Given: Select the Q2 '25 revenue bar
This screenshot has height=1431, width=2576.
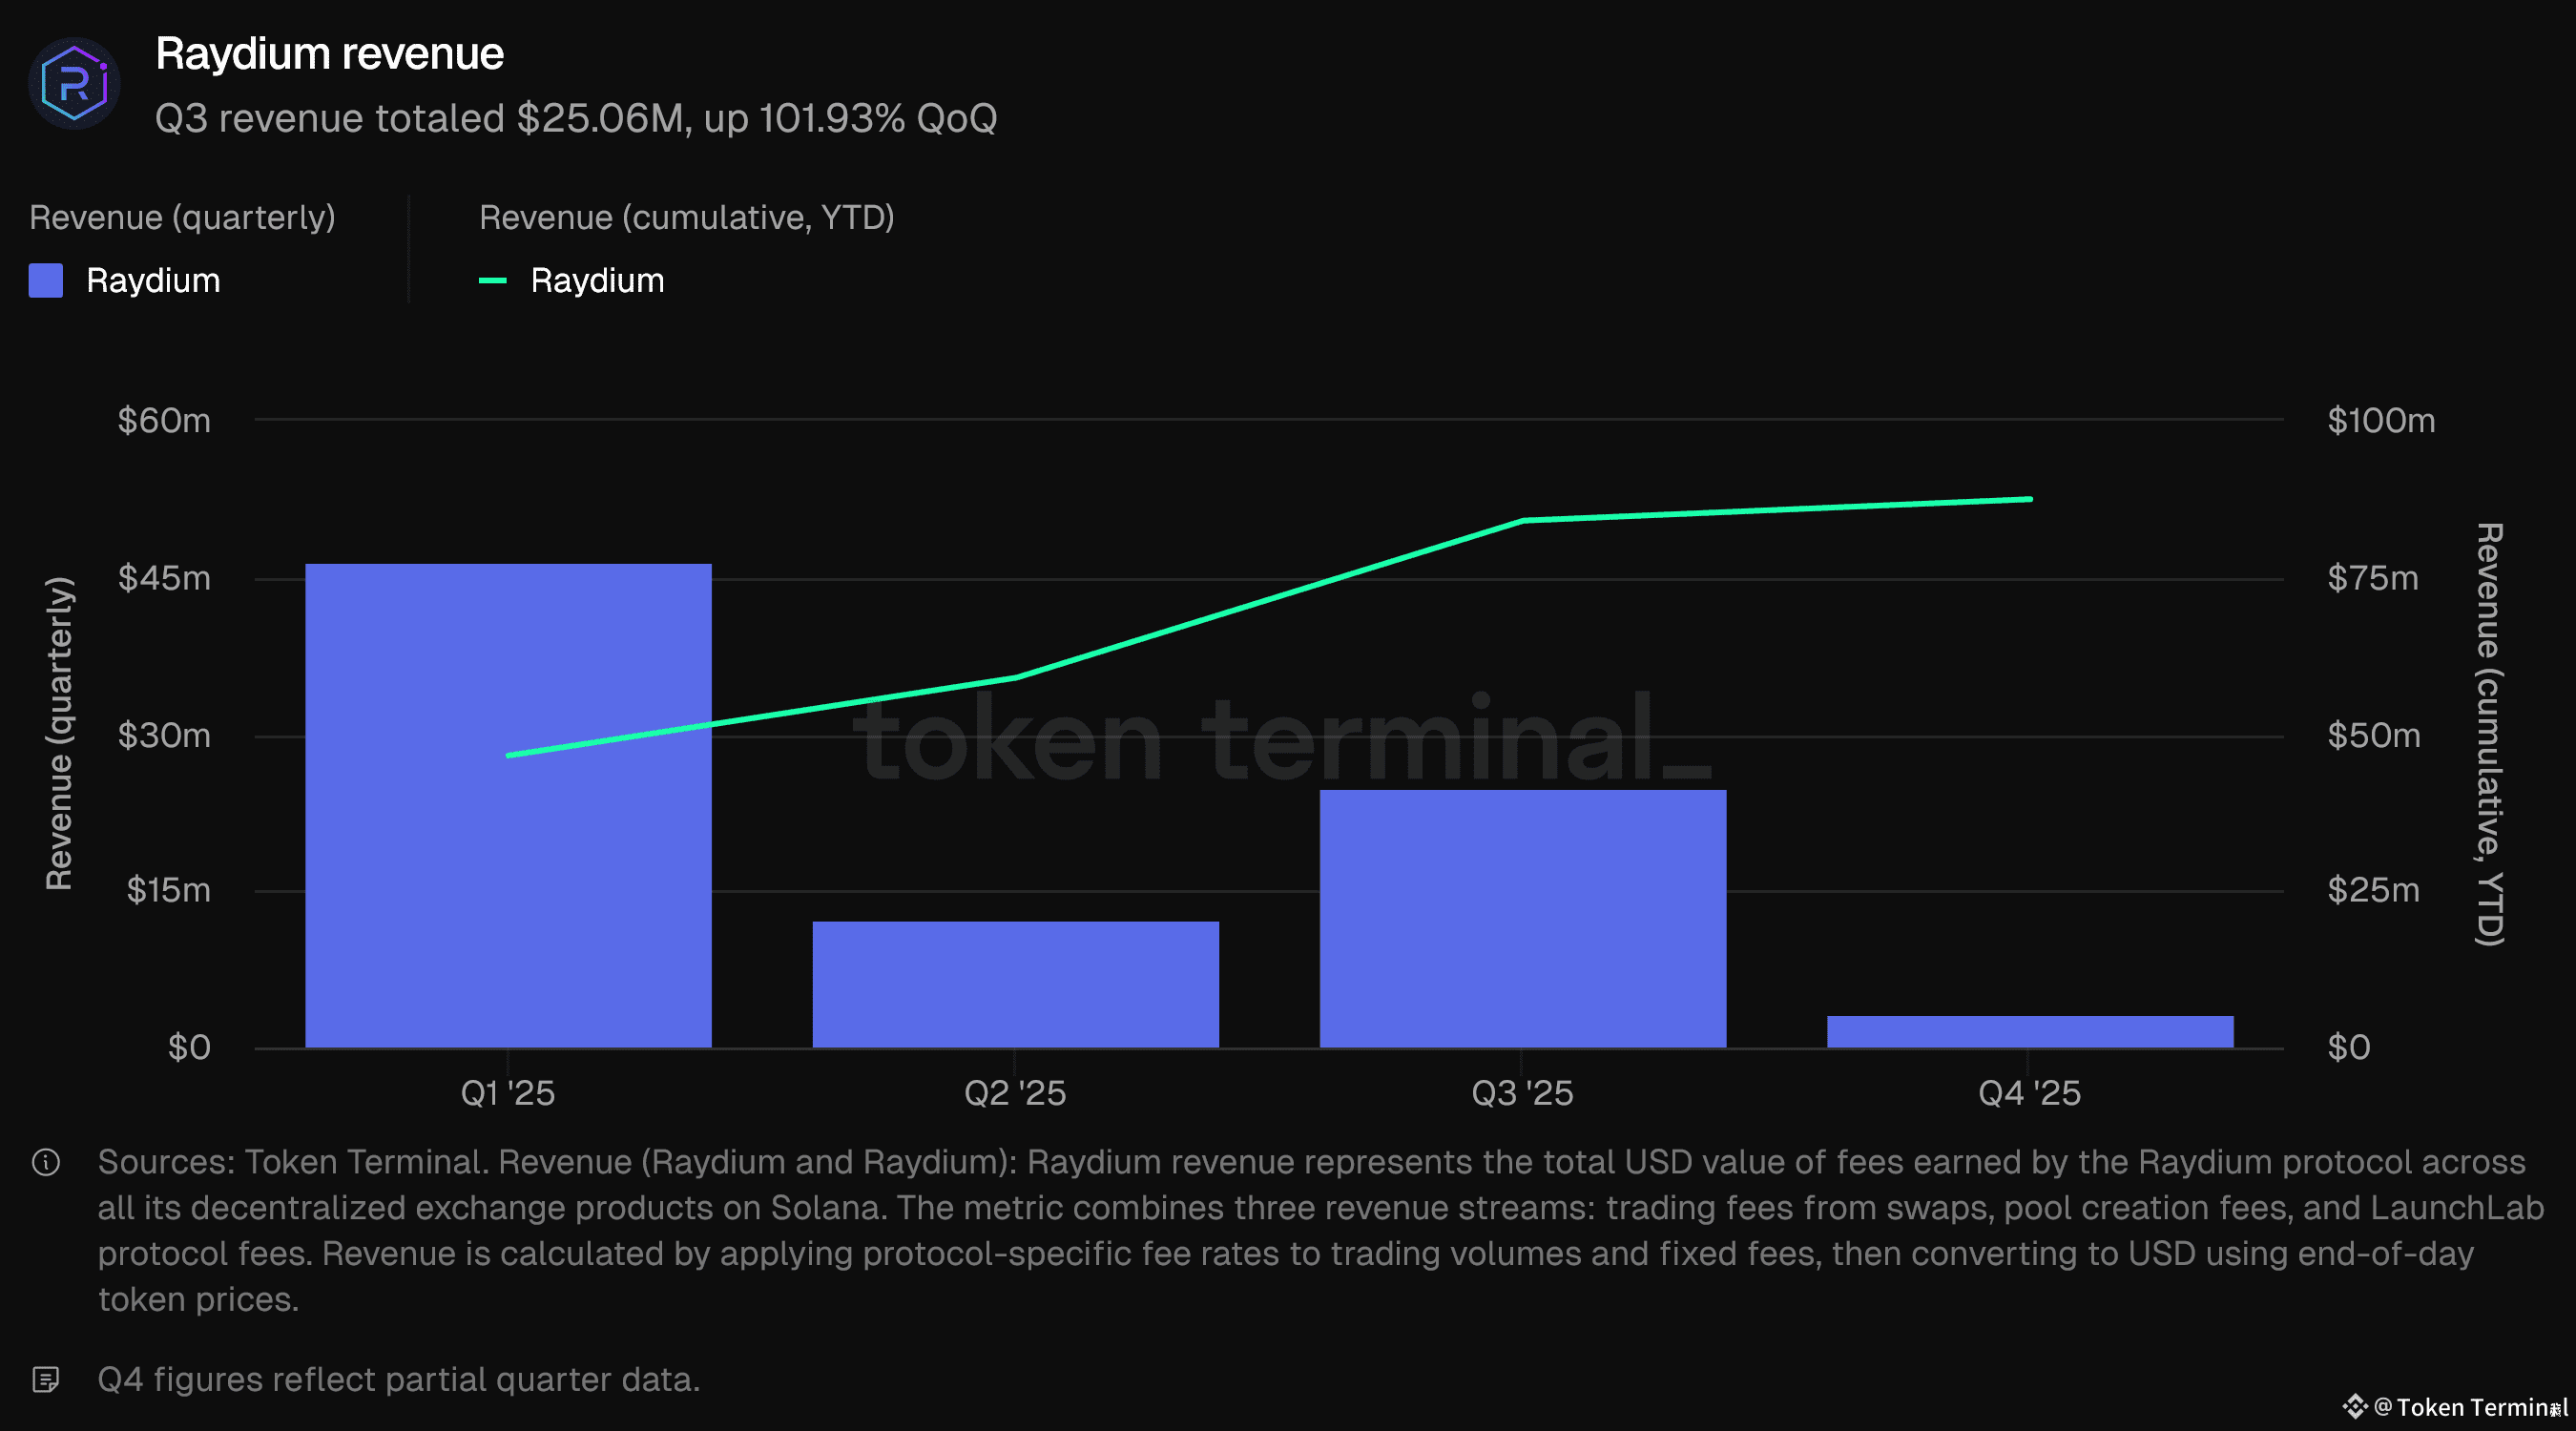Looking at the screenshot, I should 1015,984.
